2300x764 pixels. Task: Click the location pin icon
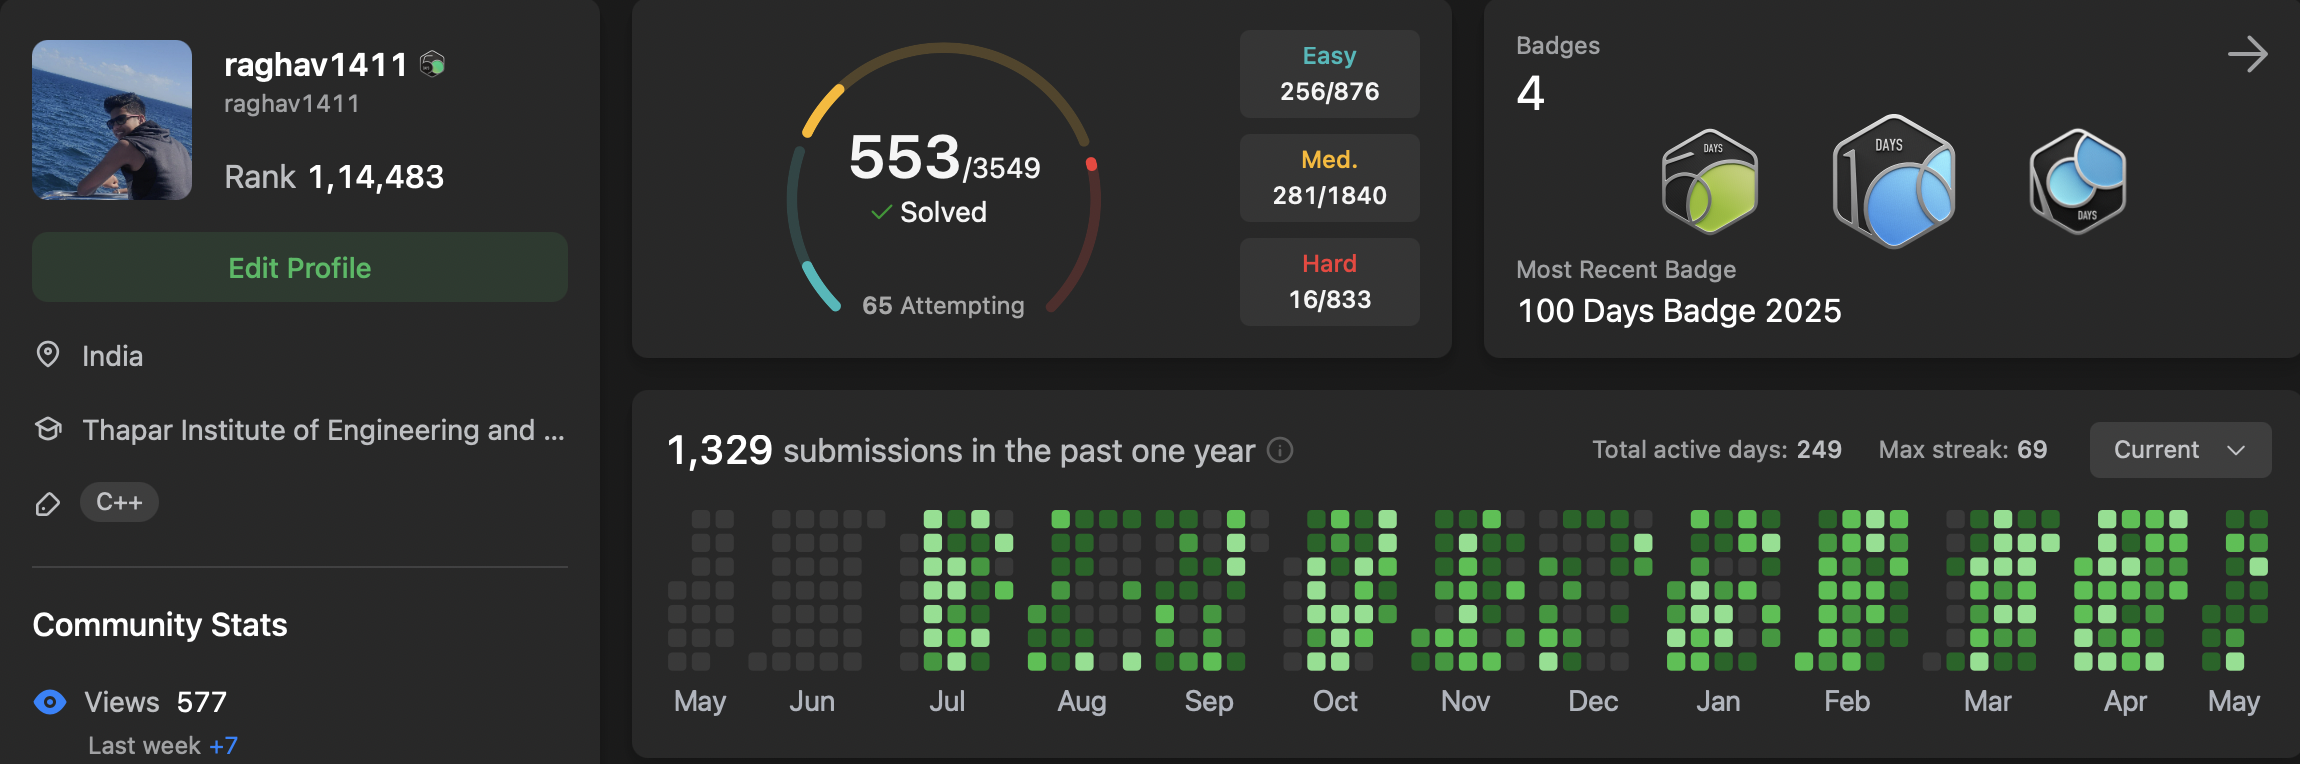[x=47, y=355]
